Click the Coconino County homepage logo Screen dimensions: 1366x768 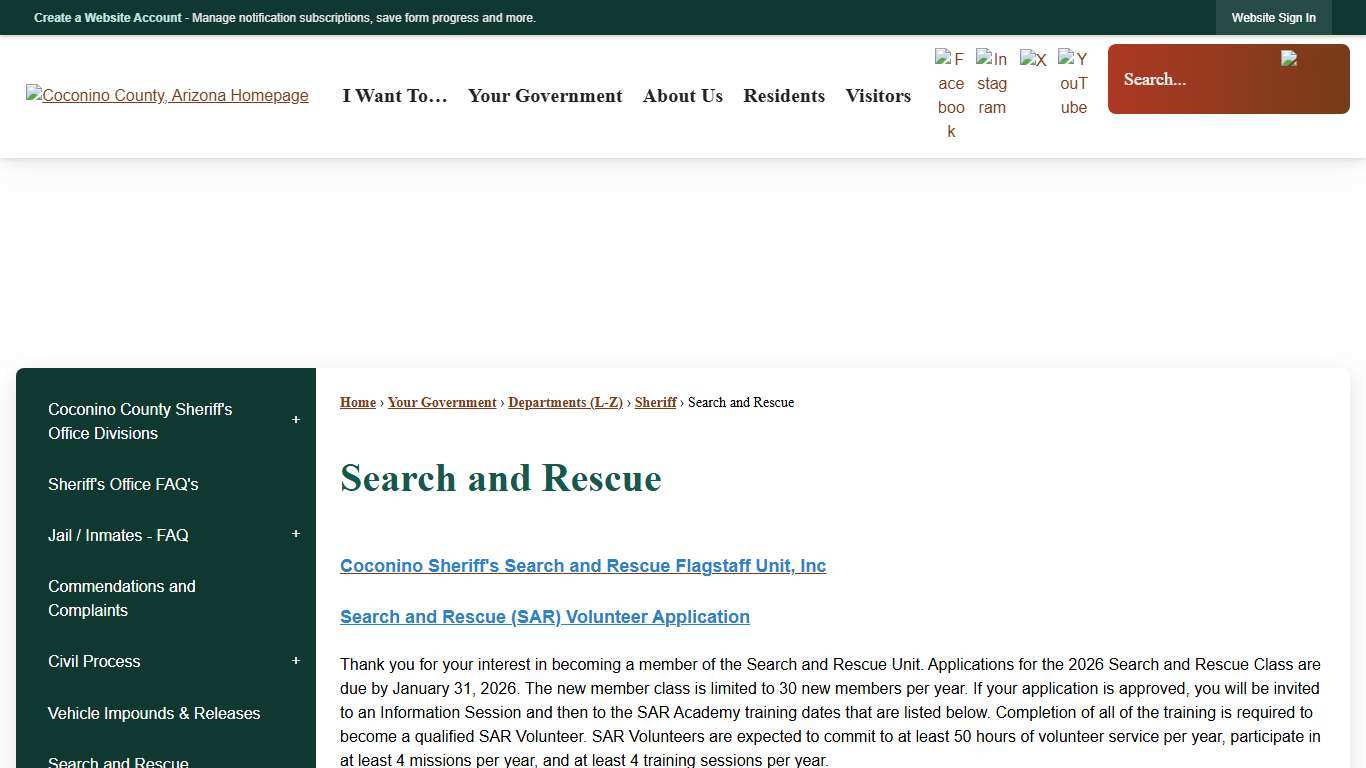pos(167,95)
